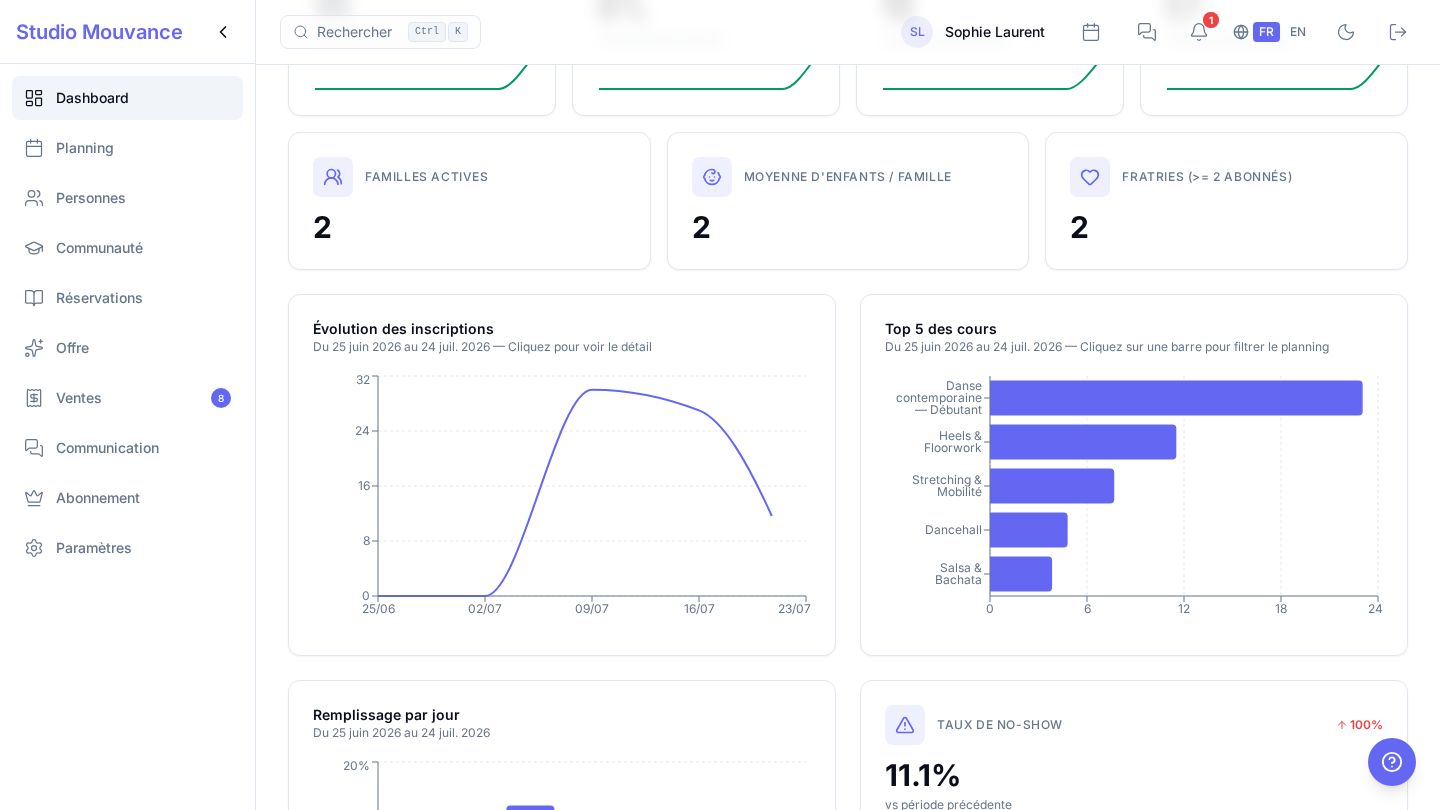The image size is (1440, 810).
Task: Toggle dark mode with moon icon
Action: 1346,32
